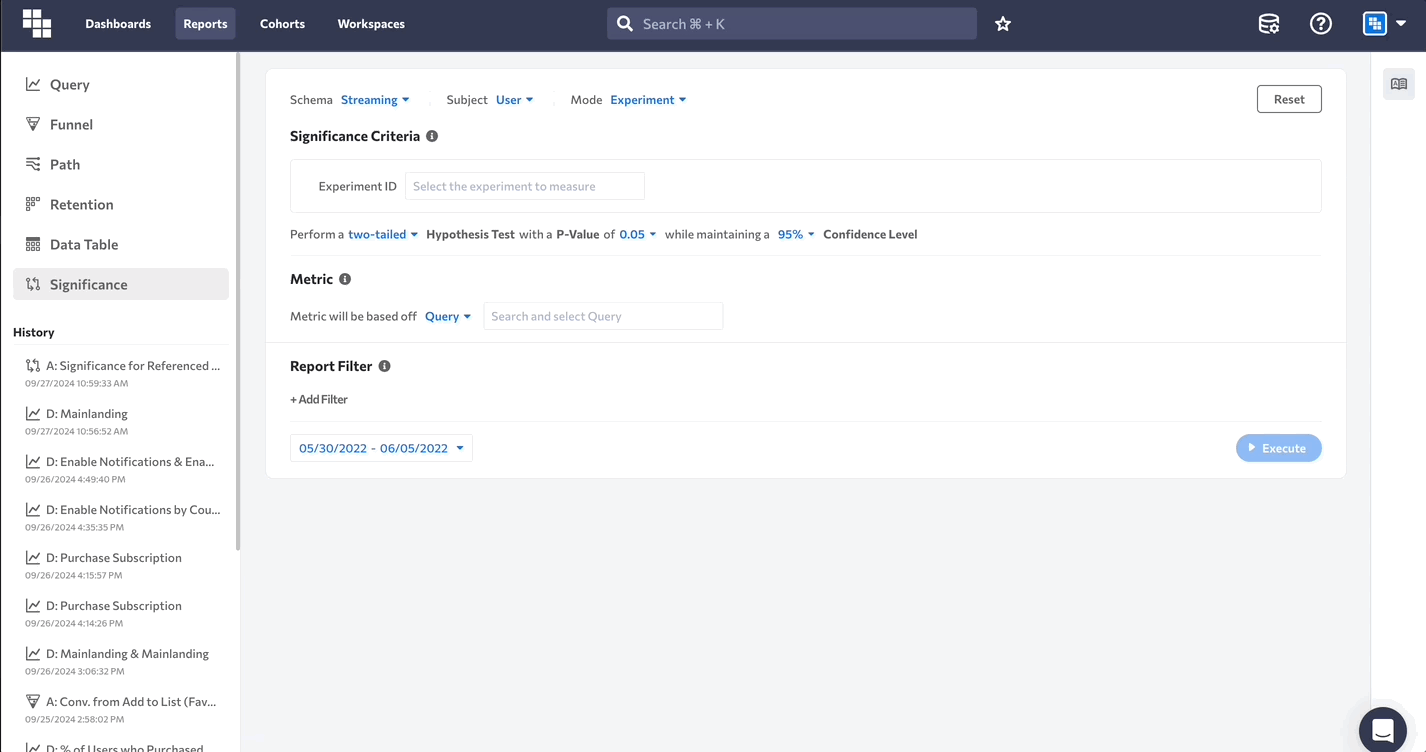This screenshot has width=1426, height=752.
Task: Click the search magnifier icon
Action: coord(625,23)
